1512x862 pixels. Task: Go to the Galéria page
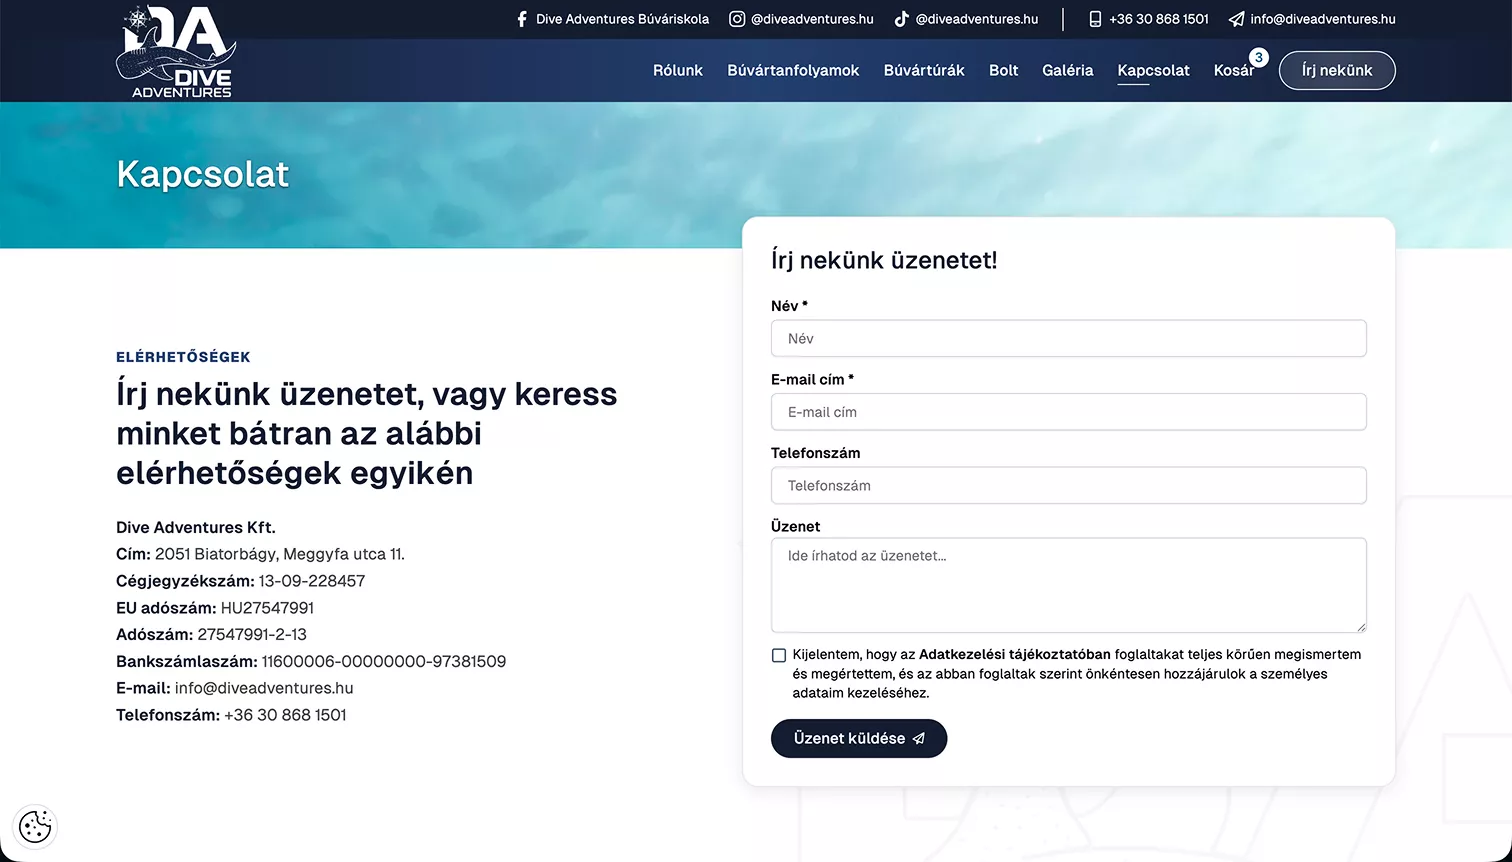pos(1067,70)
